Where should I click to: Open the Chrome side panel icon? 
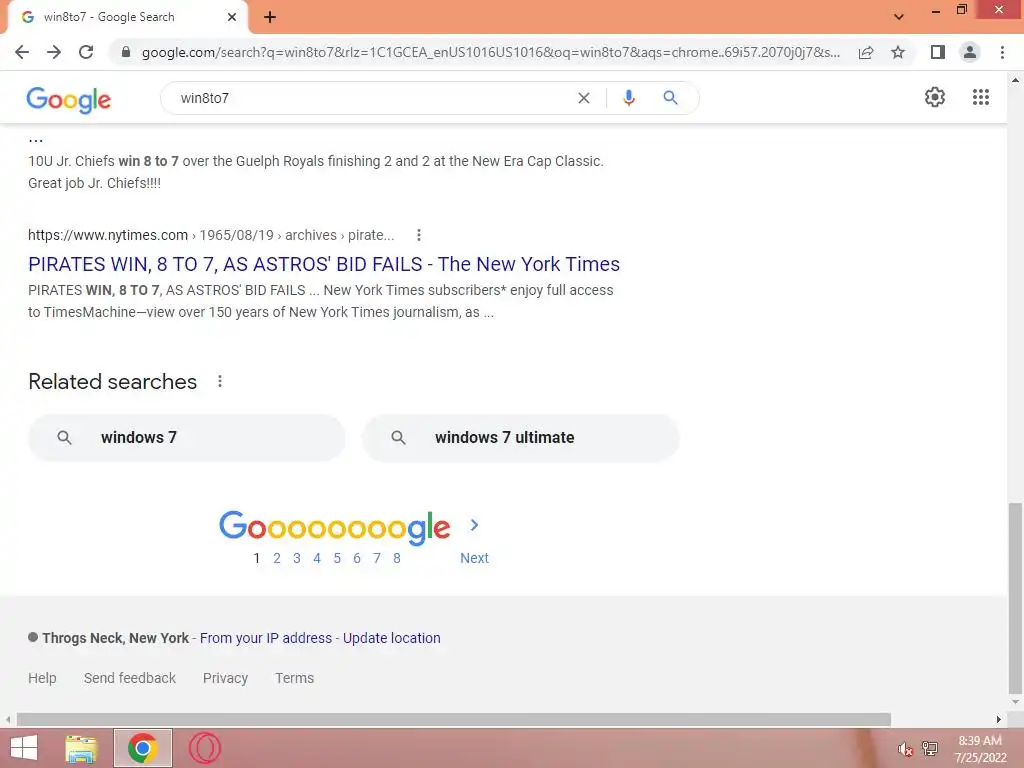click(938, 52)
